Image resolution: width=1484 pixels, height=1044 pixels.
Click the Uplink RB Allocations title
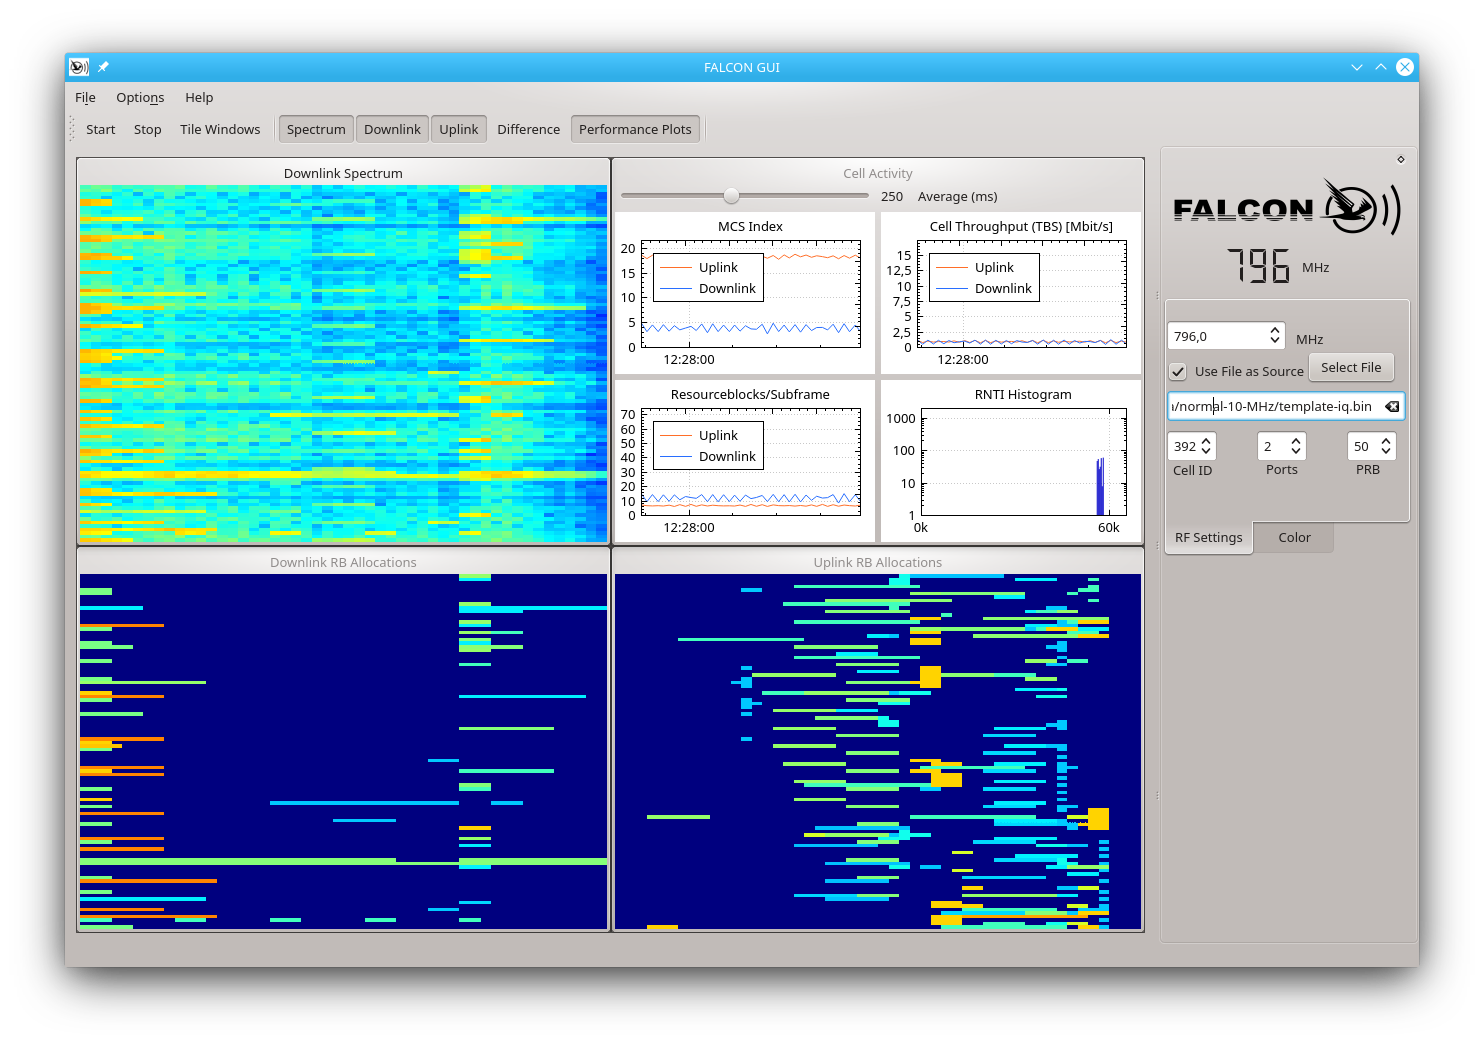pos(878,562)
